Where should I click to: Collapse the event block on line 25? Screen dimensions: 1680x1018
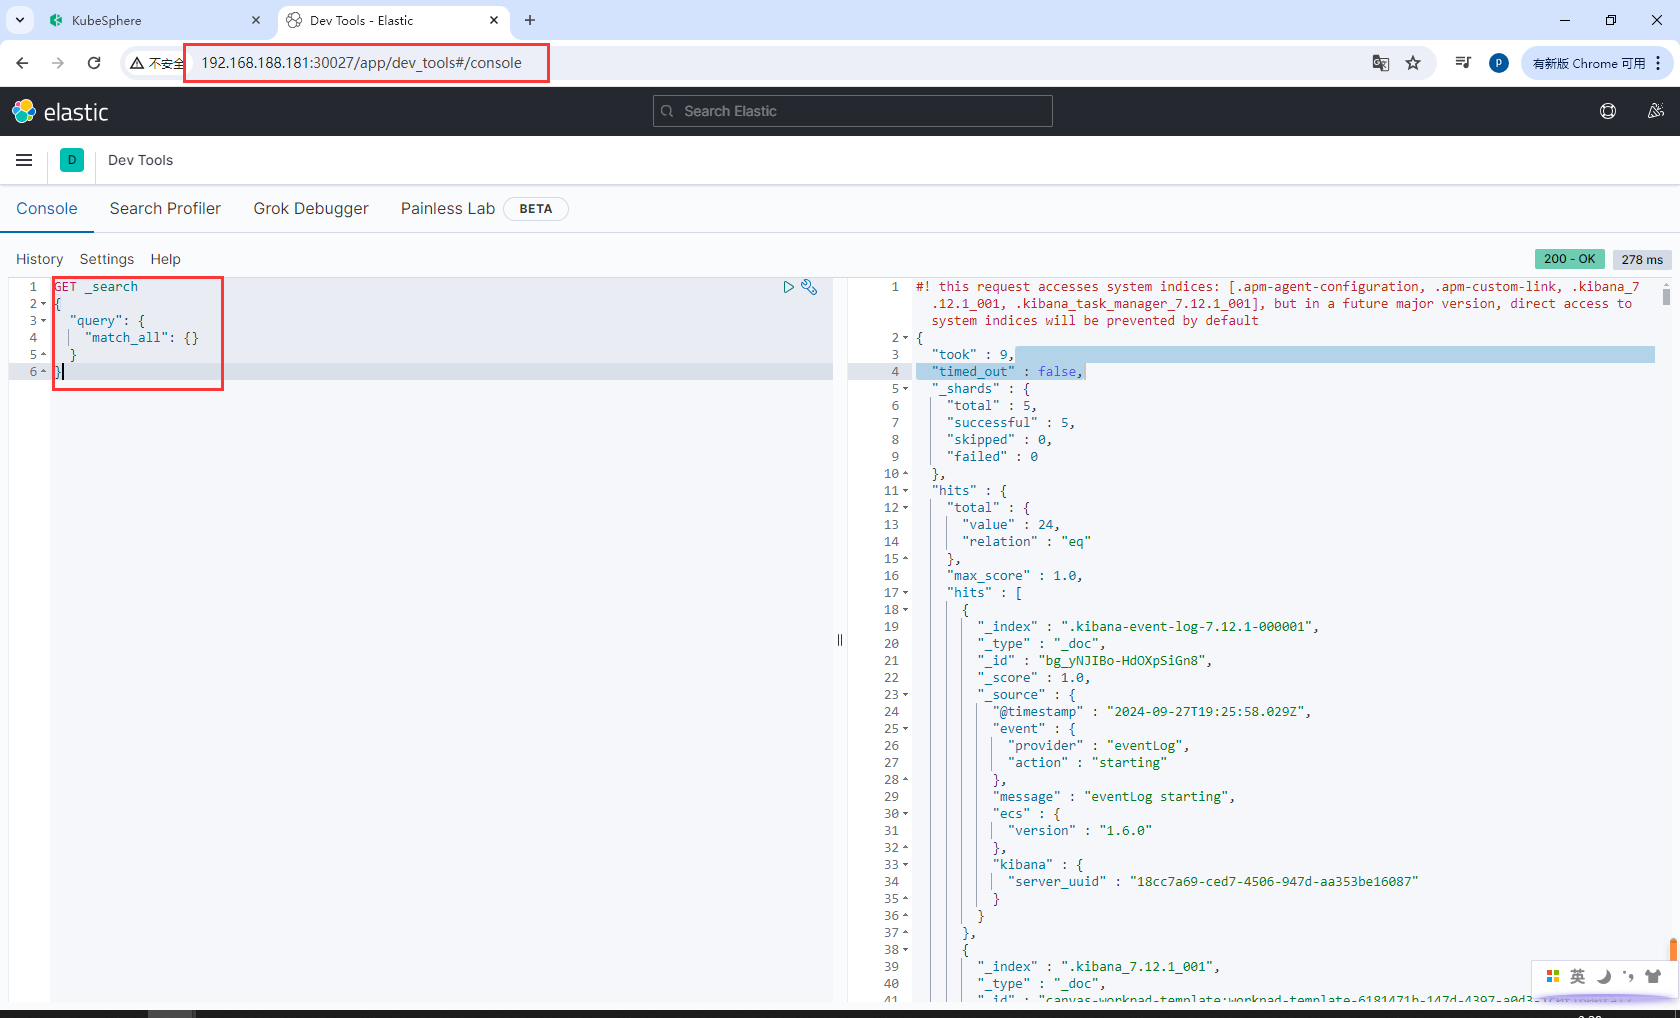click(x=906, y=729)
